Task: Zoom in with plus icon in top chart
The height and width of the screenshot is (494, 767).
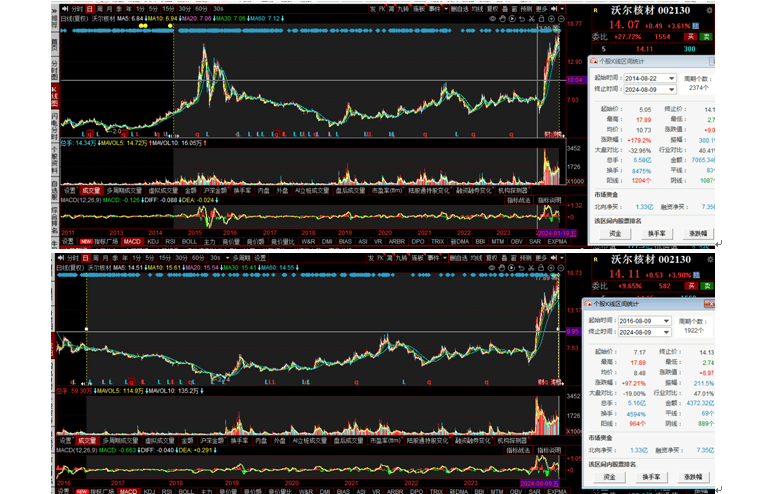Action: click(x=551, y=19)
